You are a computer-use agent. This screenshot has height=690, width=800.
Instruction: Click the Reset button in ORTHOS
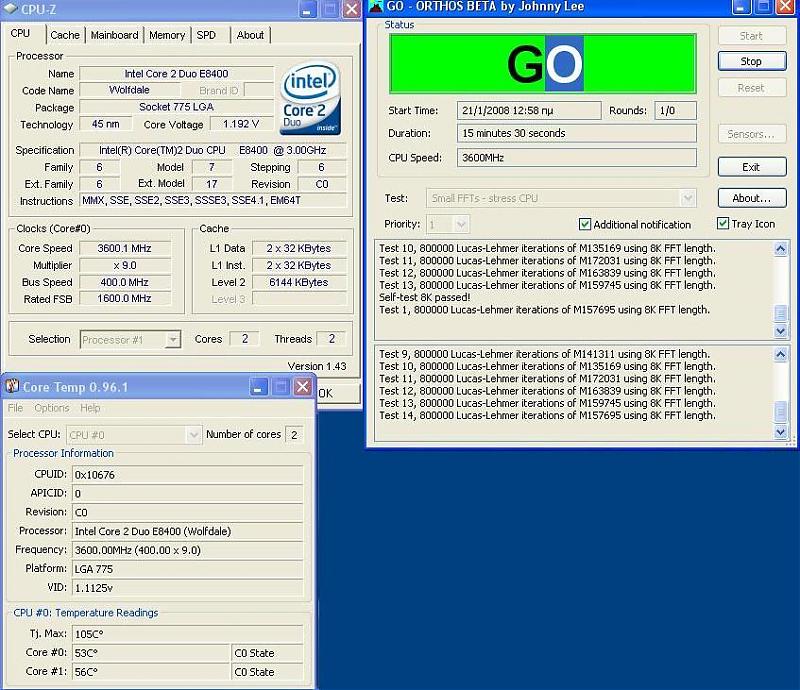point(752,88)
